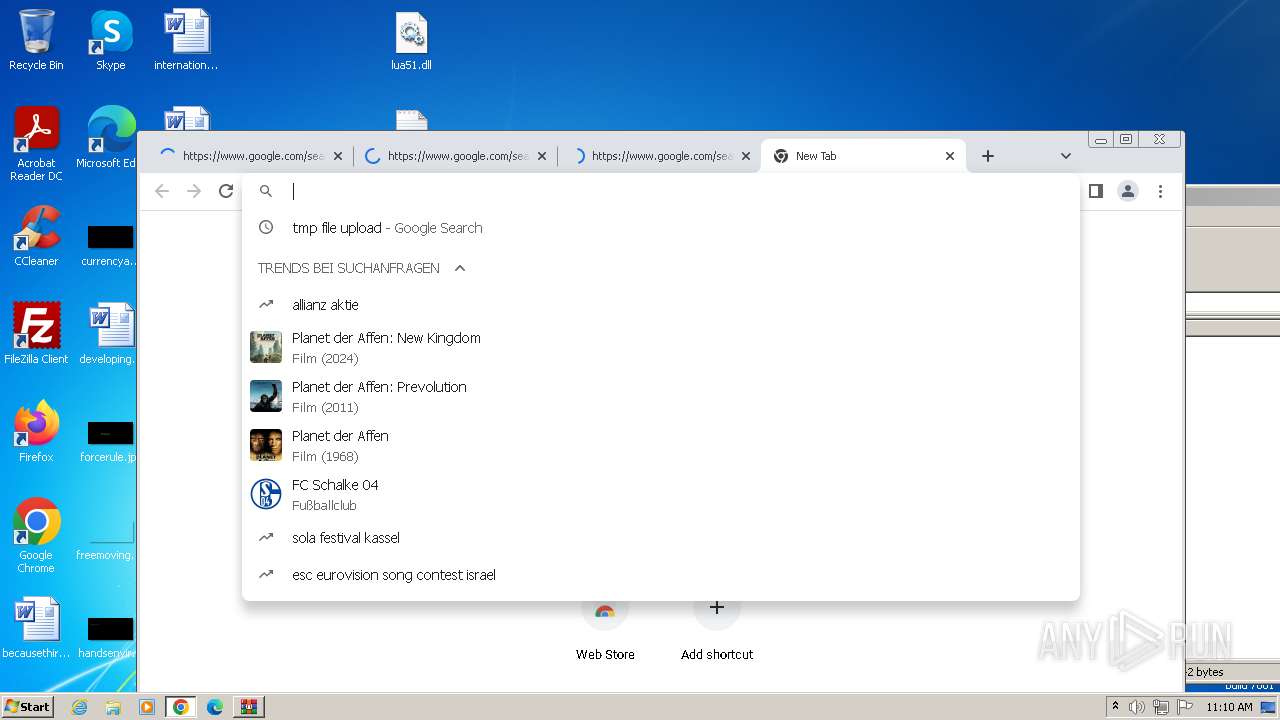Select Planet der Affen: New Kingdom suggestion

(x=660, y=348)
